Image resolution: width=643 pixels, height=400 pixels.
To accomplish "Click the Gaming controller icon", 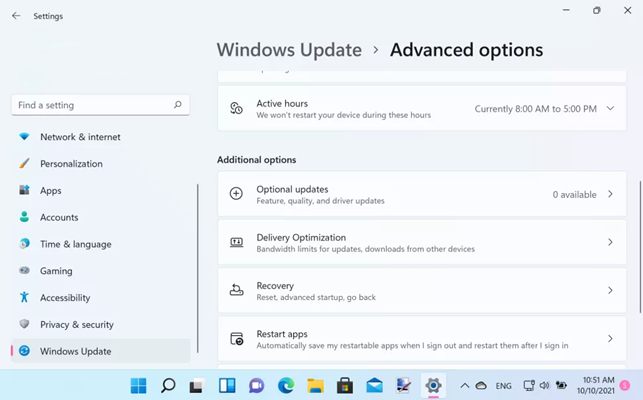I will pyautogui.click(x=24, y=270).
